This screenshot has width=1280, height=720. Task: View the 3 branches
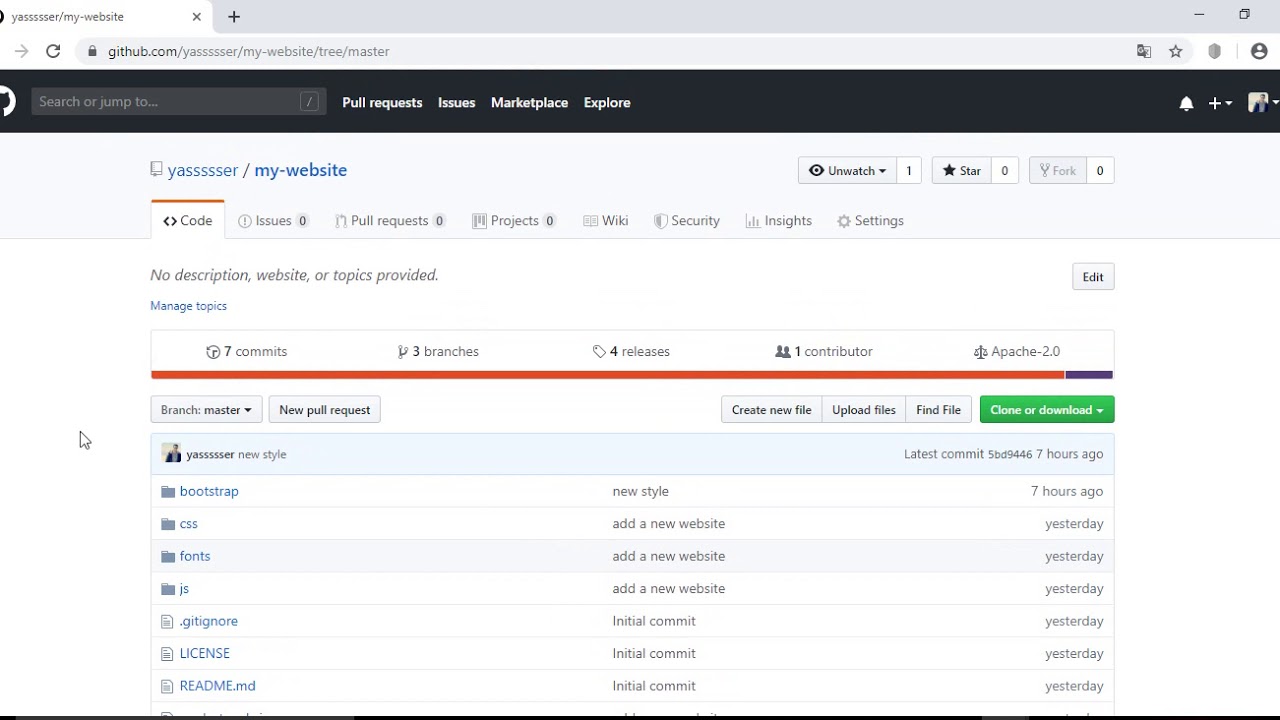pyautogui.click(x=438, y=352)
